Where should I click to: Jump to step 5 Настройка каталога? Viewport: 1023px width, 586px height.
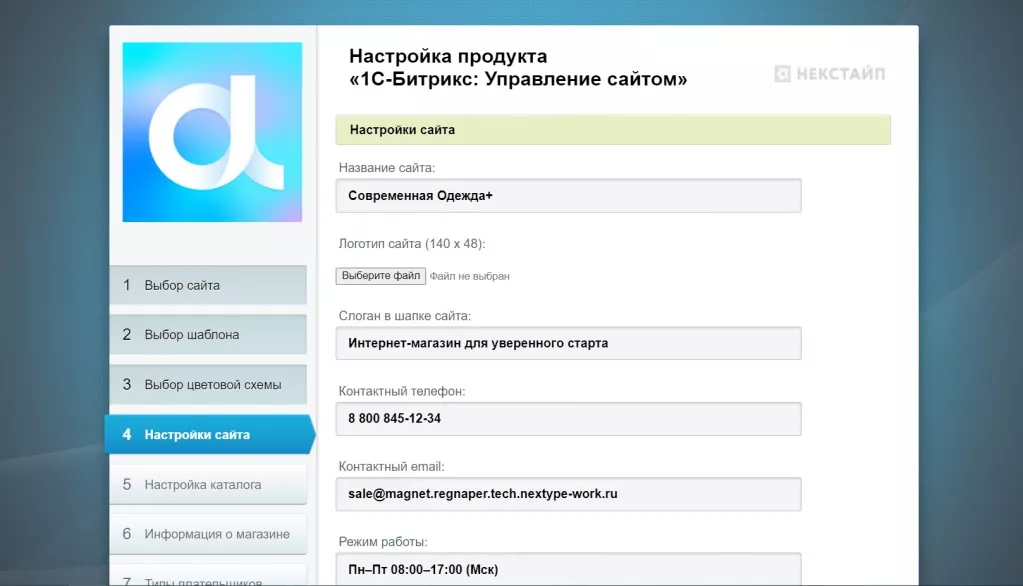(x=208, y=484)
